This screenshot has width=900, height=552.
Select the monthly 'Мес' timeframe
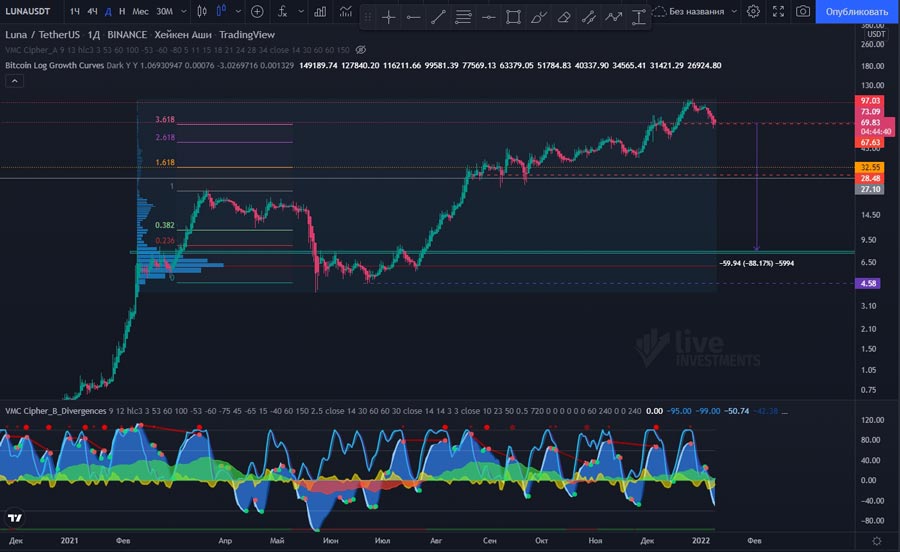[x=141, y=12]
